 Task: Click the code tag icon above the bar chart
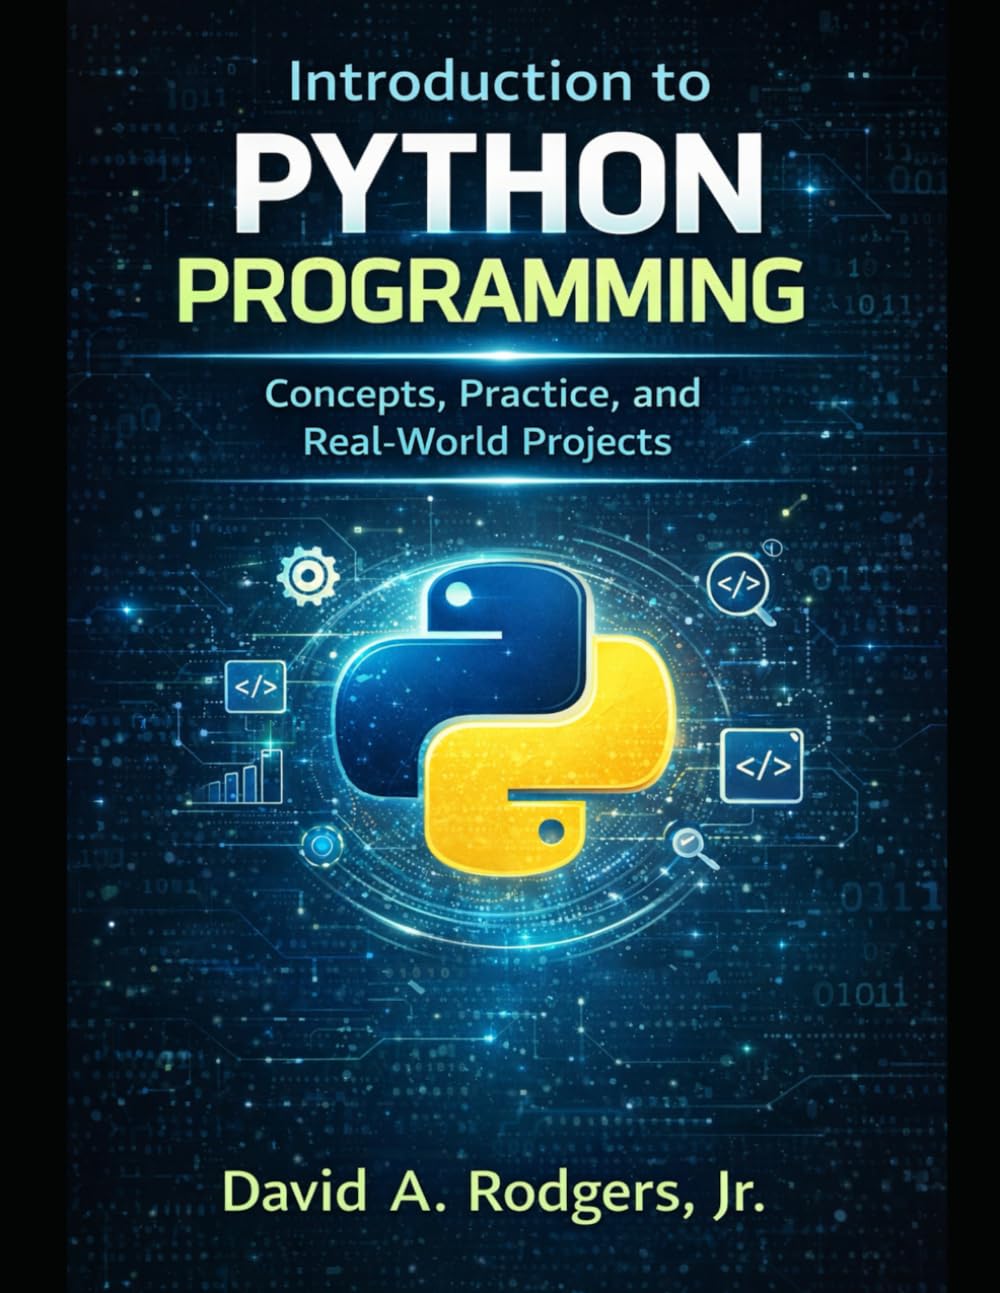click(x=255, y=687)
